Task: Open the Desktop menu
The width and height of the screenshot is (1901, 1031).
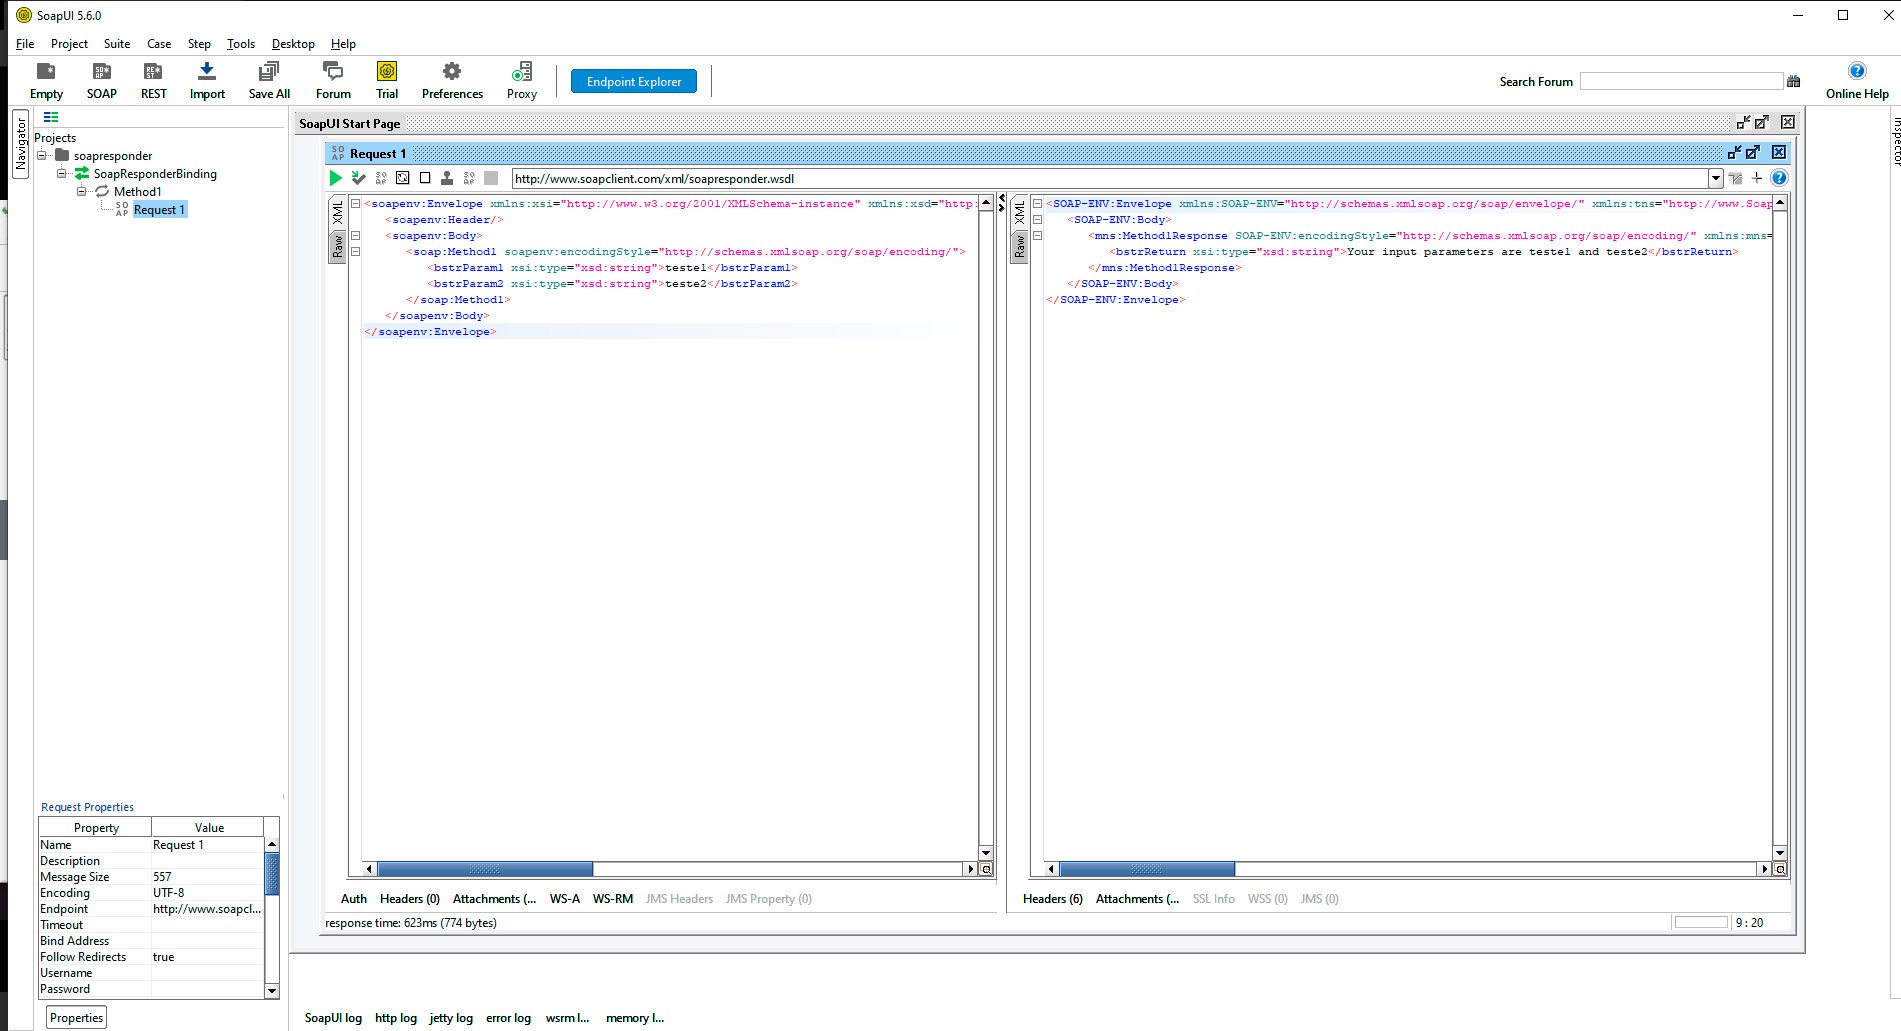Action: click(x=293, y=44)
